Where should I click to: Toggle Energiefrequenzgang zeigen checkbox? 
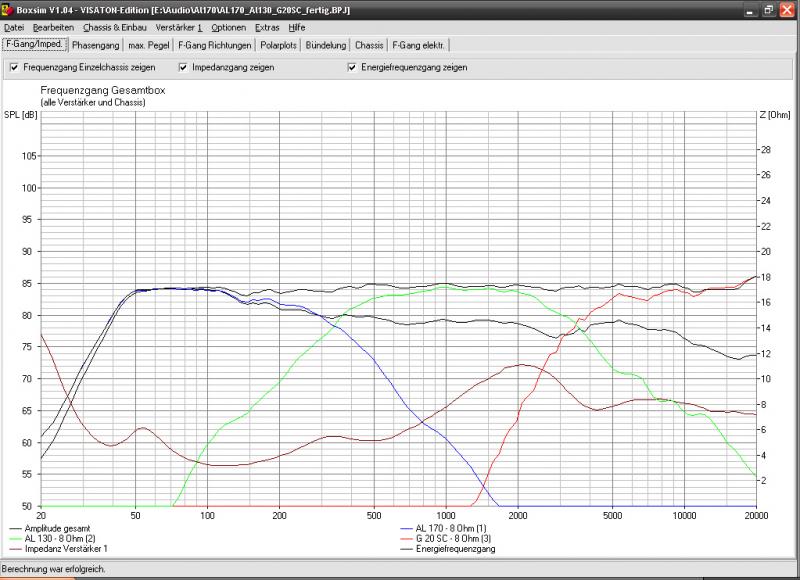(352, 67)
